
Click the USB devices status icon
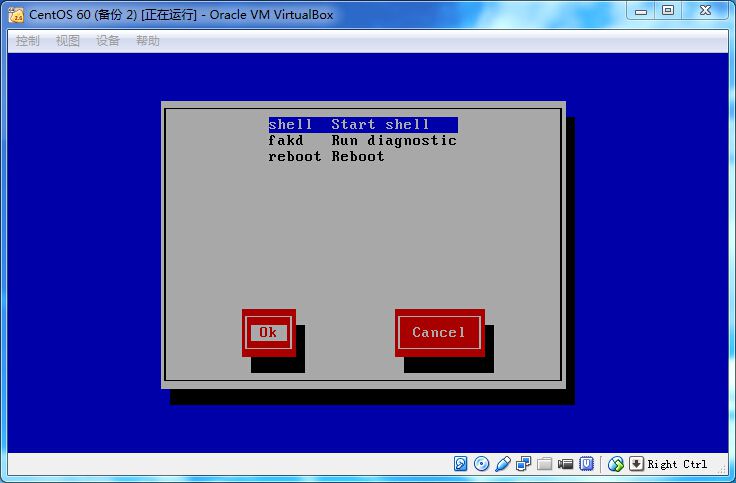click(503, 464)
